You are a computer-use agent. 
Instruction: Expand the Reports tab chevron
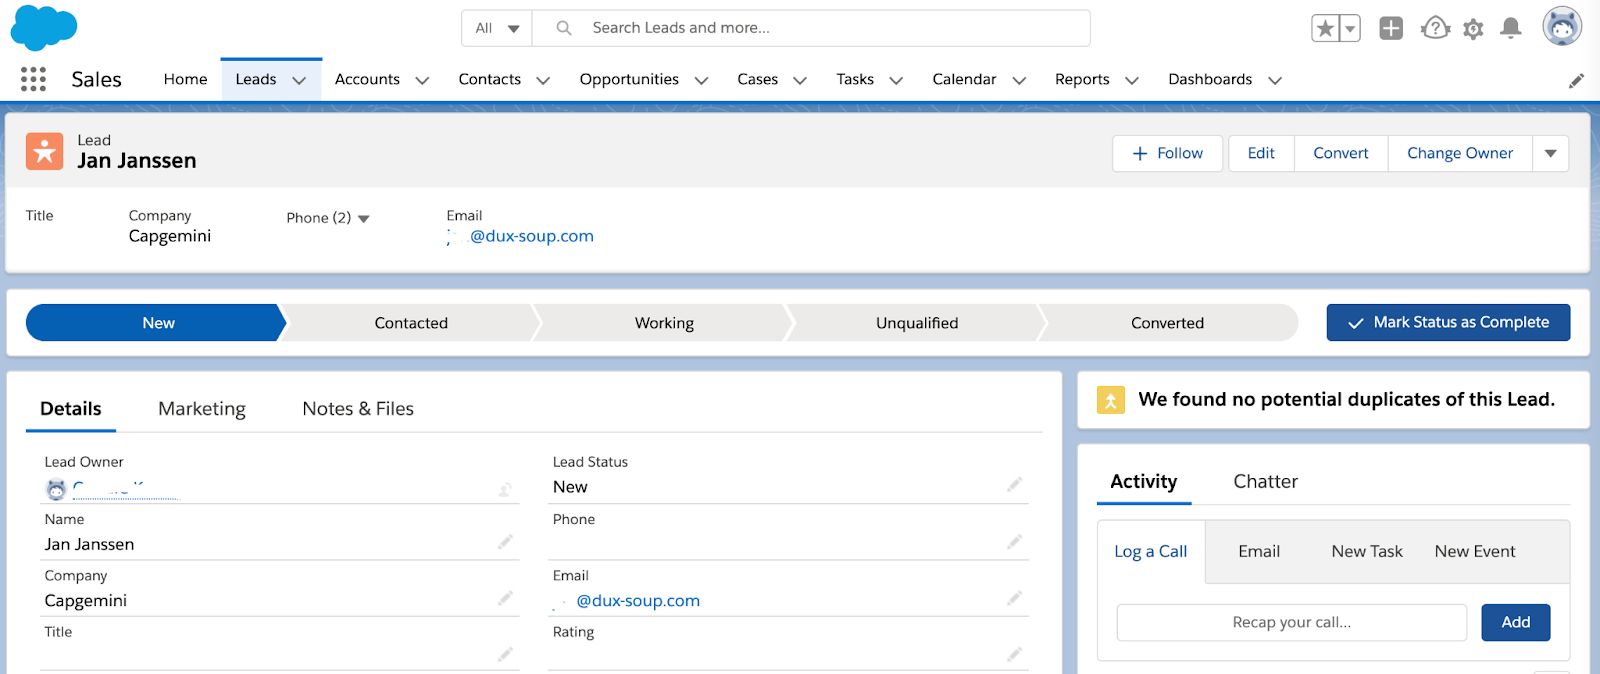click(1132, 80)
